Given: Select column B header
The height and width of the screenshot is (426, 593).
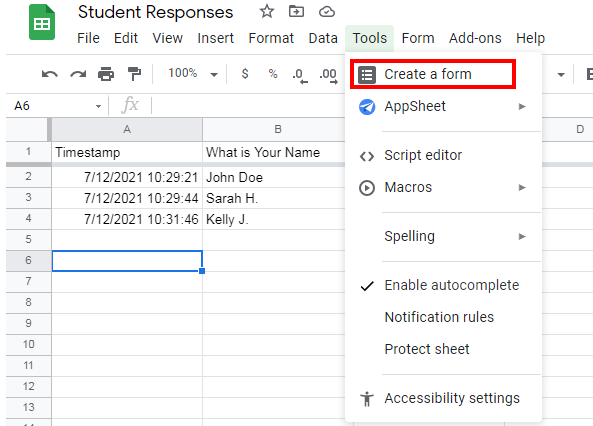Looking at the screenshot, I should 278,129.
